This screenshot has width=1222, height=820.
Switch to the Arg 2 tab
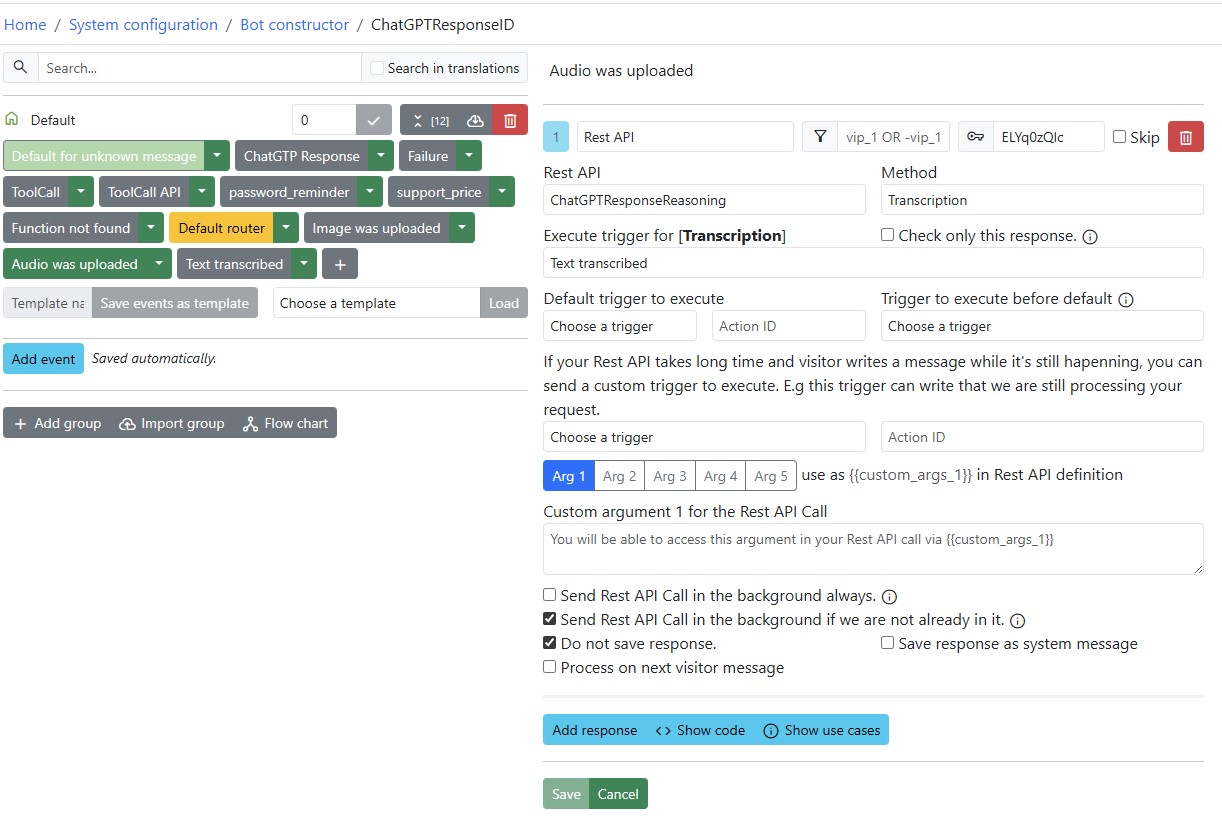coord(620,476)
